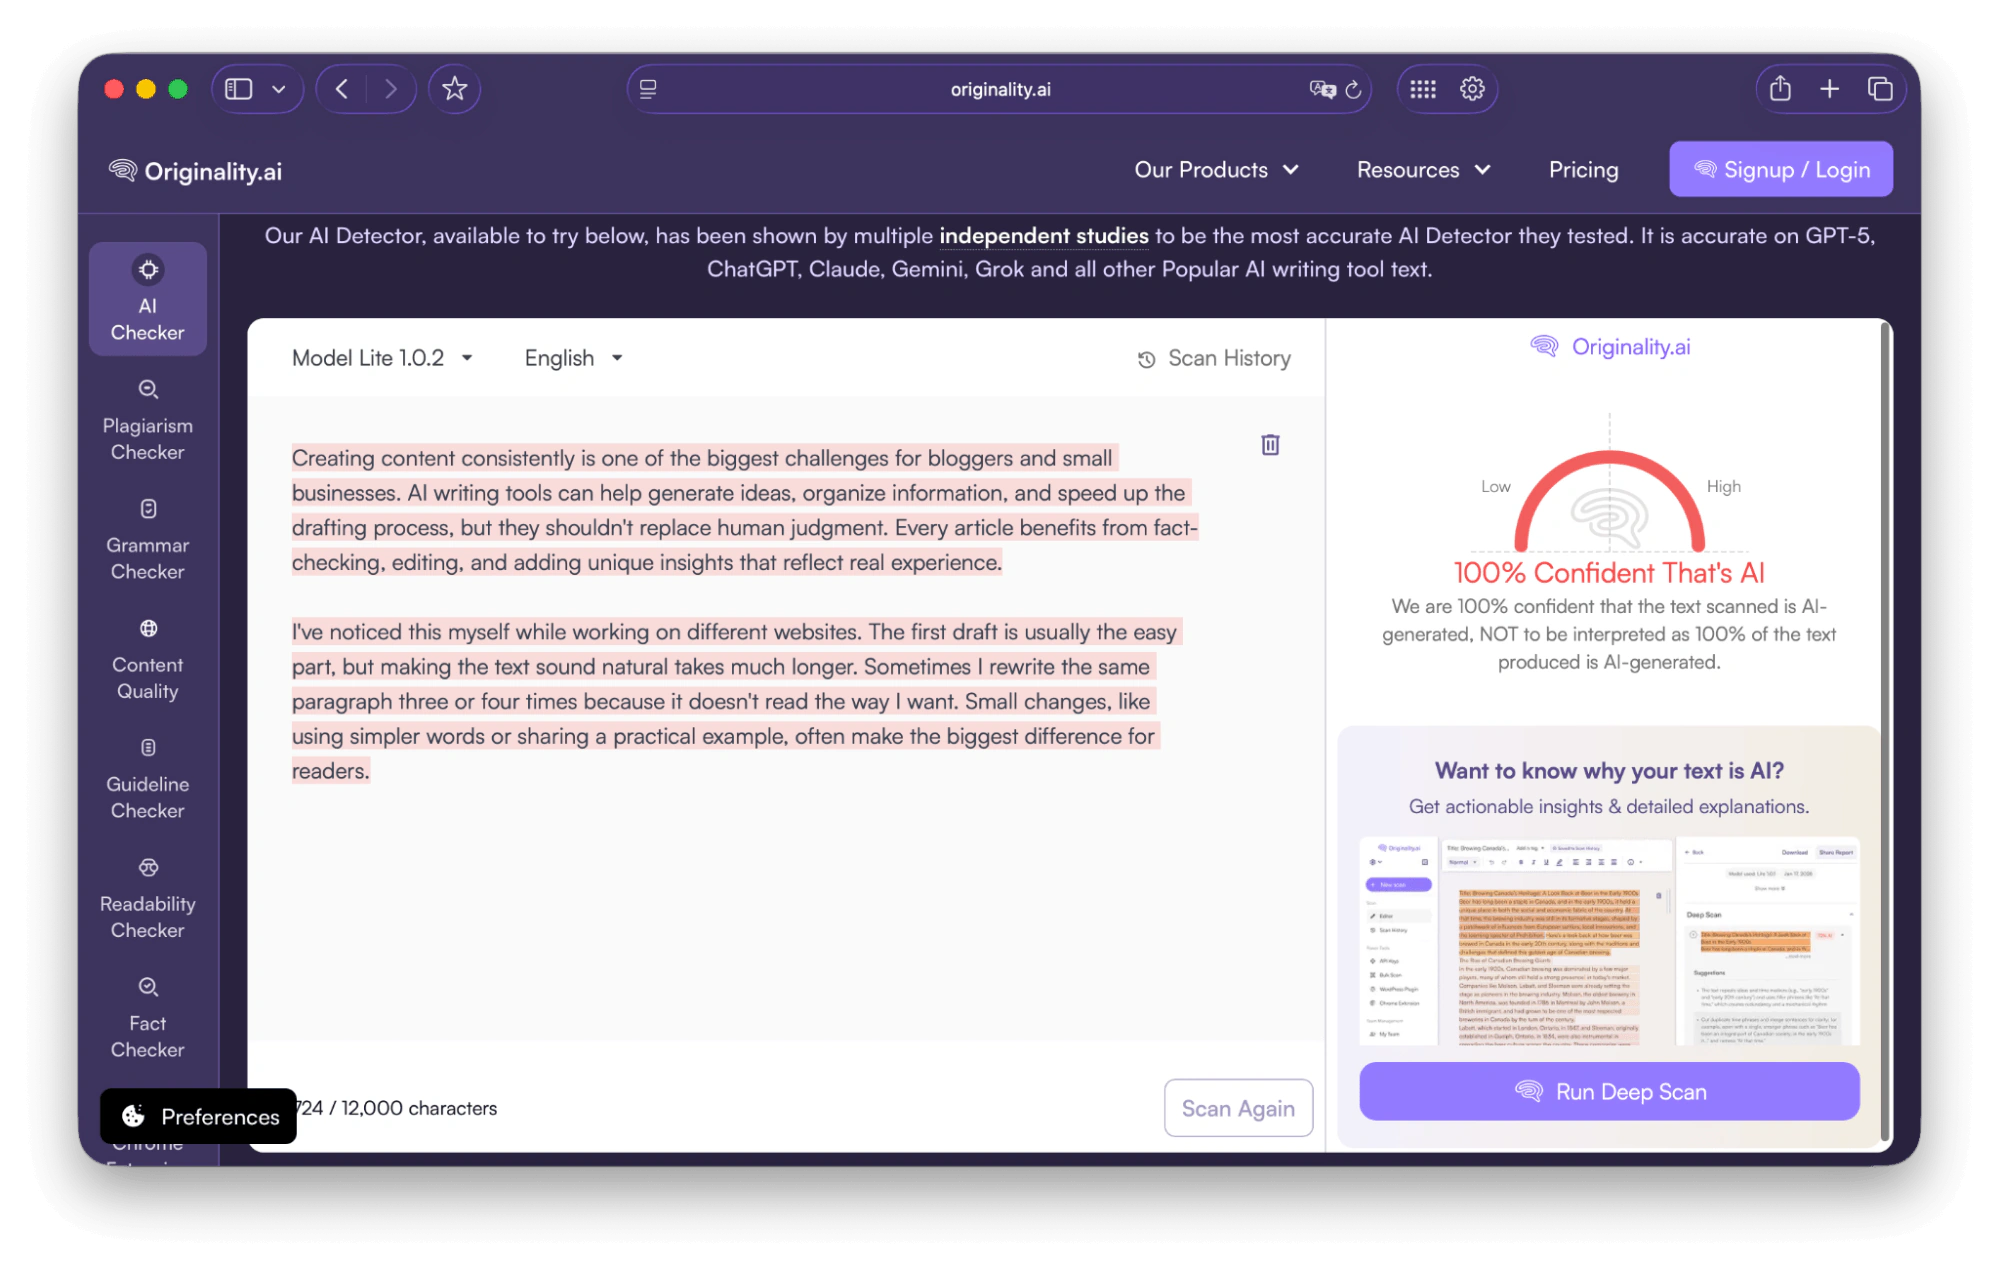This screenshot has width=1999, height=1269.
Task: Go back with the browser back arrow
Action: [342, 89]
